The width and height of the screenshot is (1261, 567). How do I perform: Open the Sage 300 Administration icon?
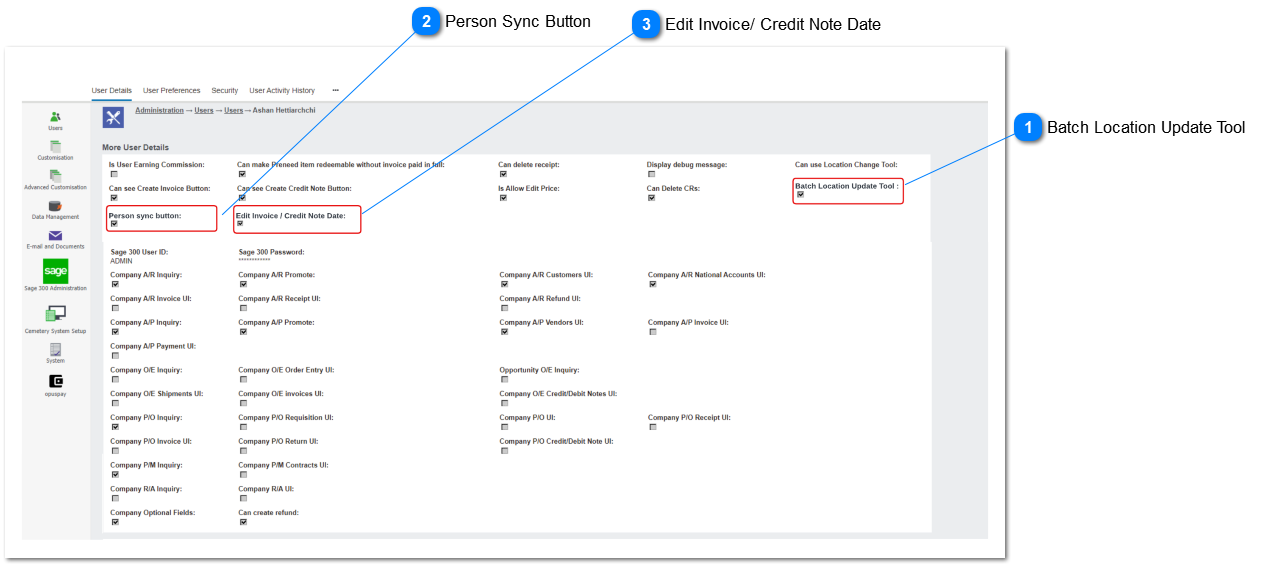[x=55, y=270]
